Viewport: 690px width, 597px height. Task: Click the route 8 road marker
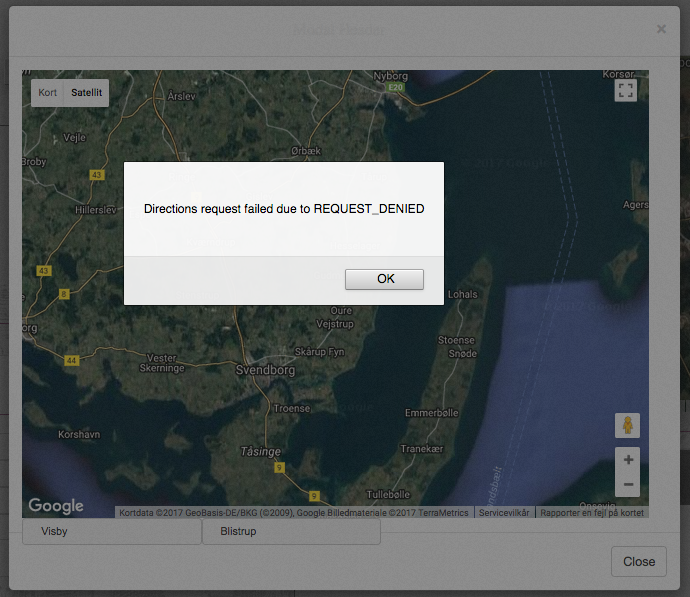coord(64,294)
